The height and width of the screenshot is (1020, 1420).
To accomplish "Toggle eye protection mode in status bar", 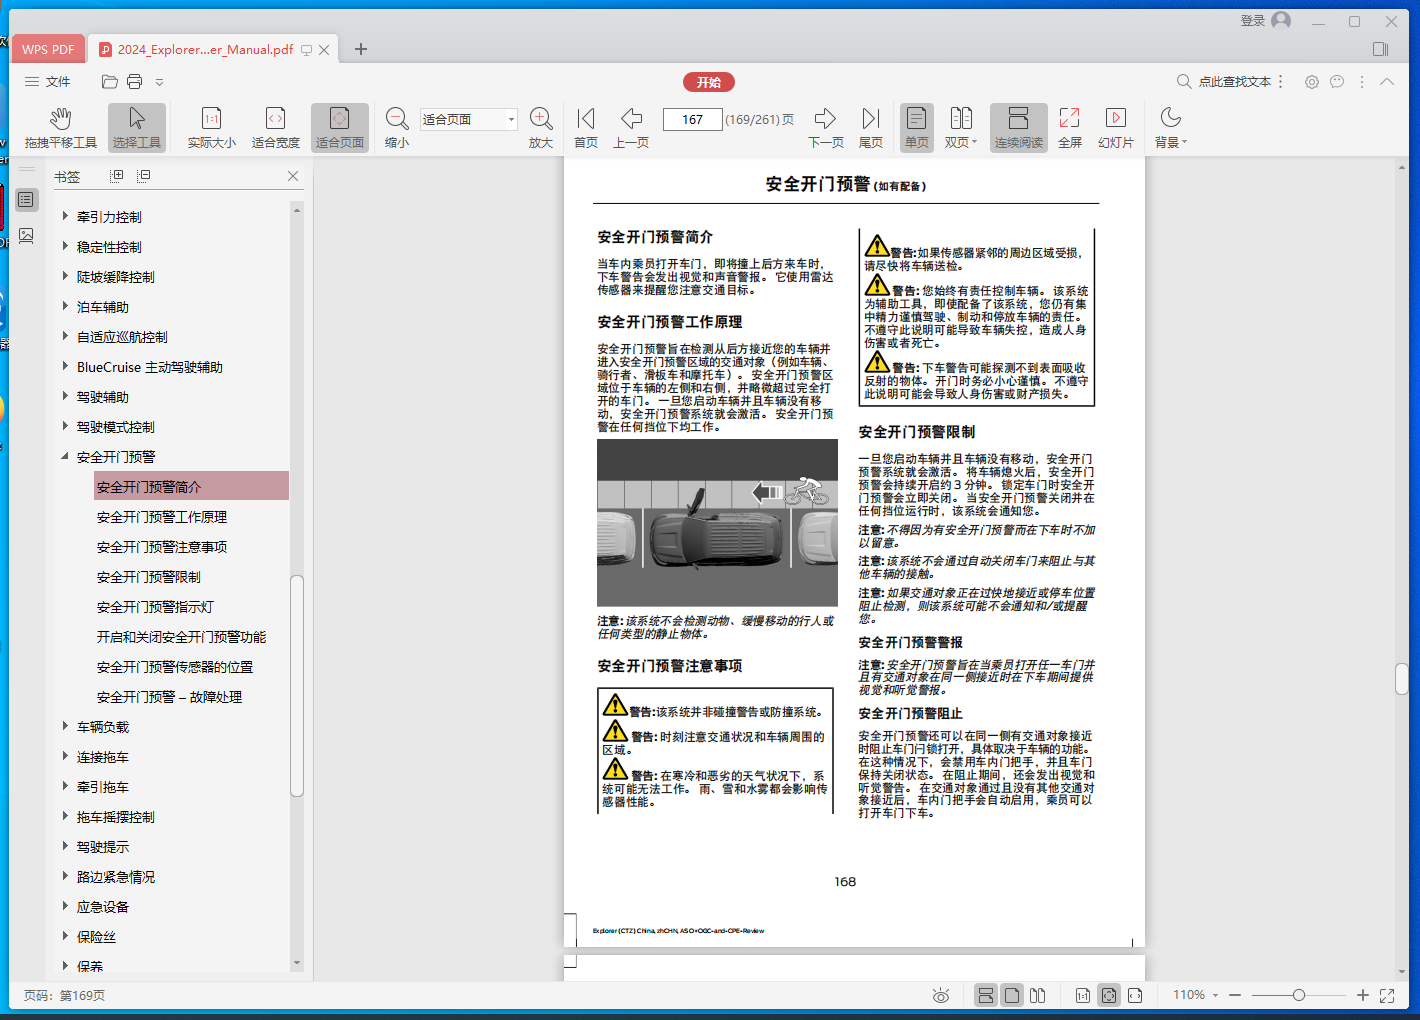I will 940,995.
